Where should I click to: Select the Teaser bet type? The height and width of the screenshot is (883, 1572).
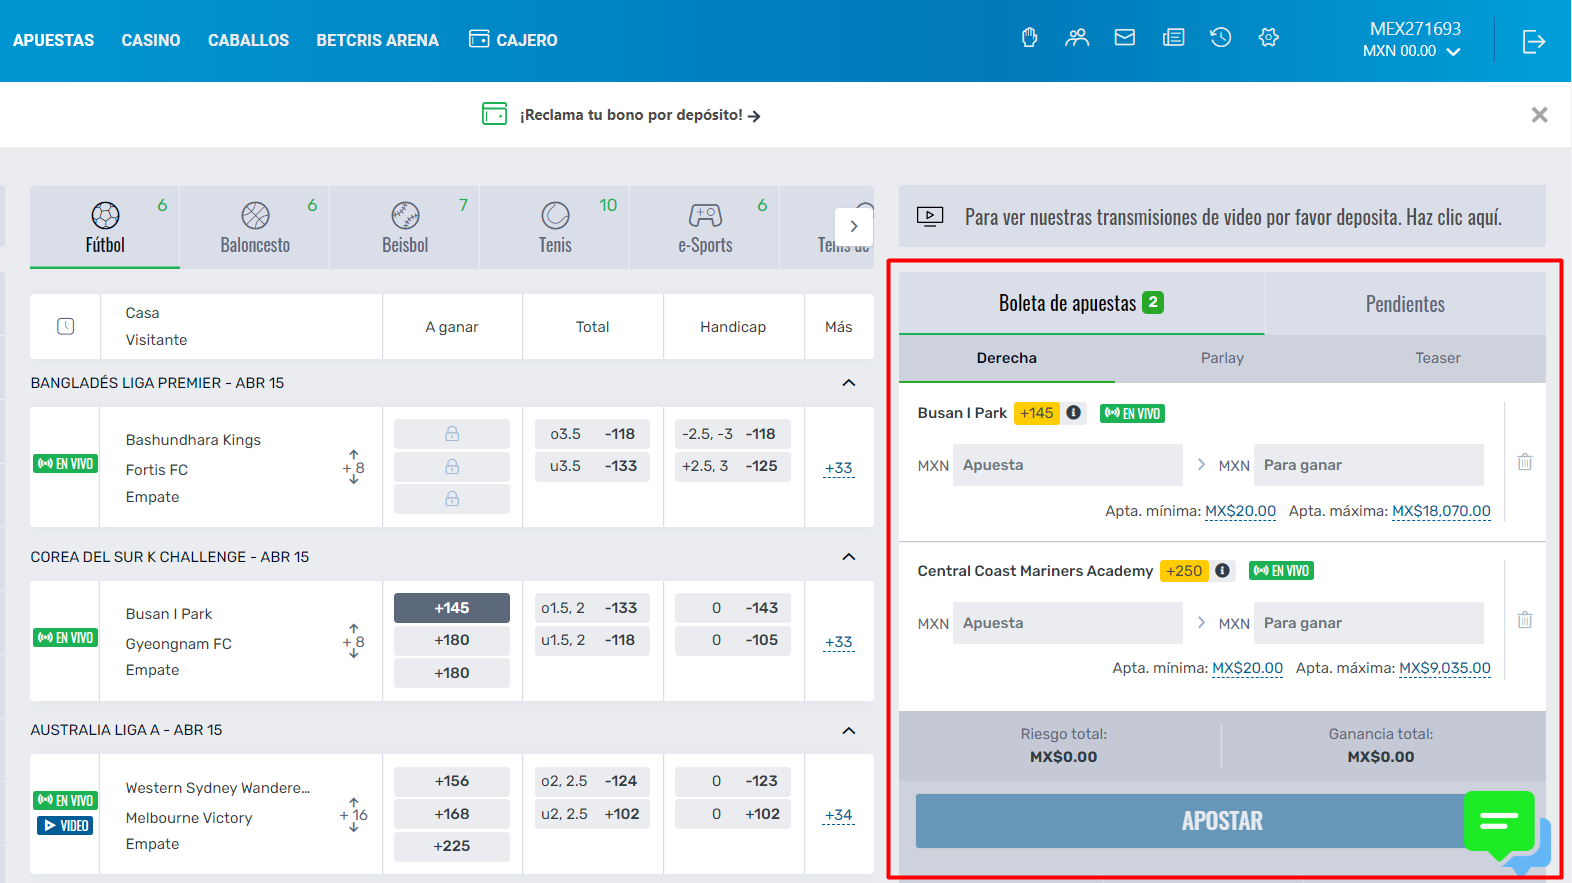point(1437,358)
